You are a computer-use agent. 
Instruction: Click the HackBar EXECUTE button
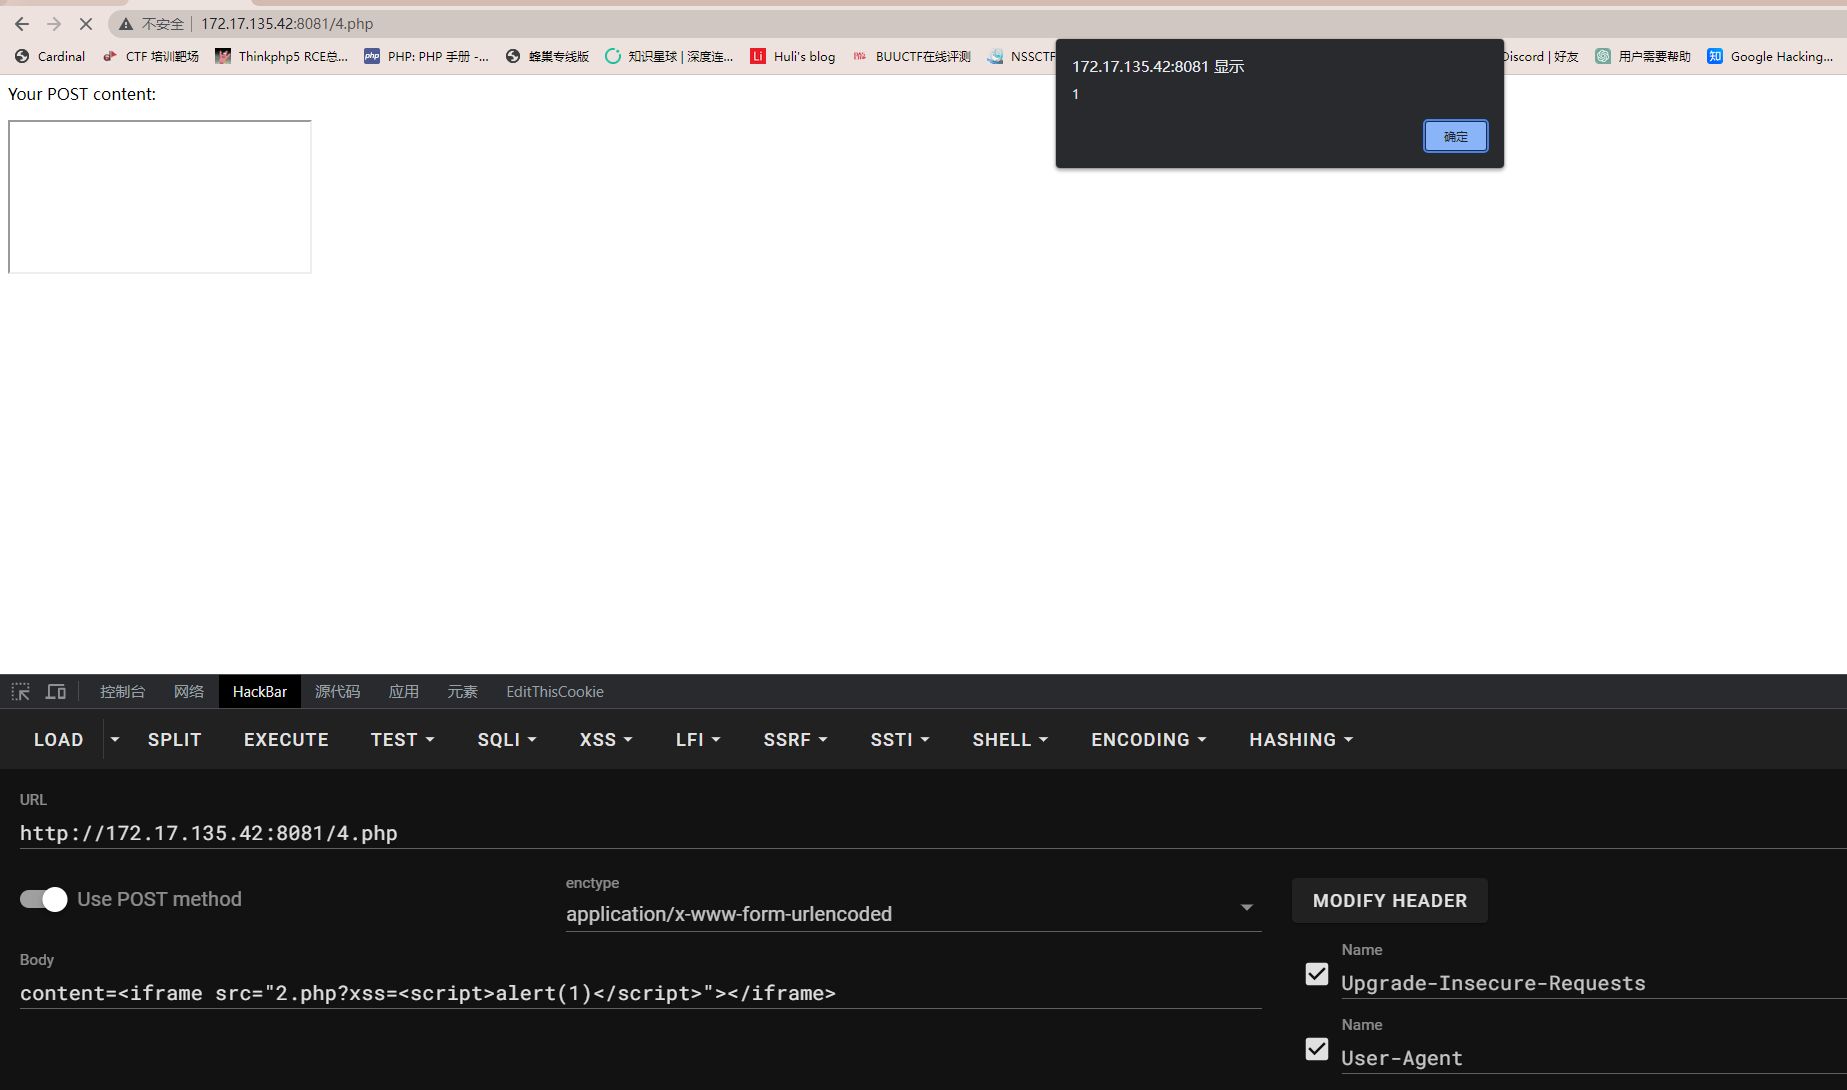286,740
